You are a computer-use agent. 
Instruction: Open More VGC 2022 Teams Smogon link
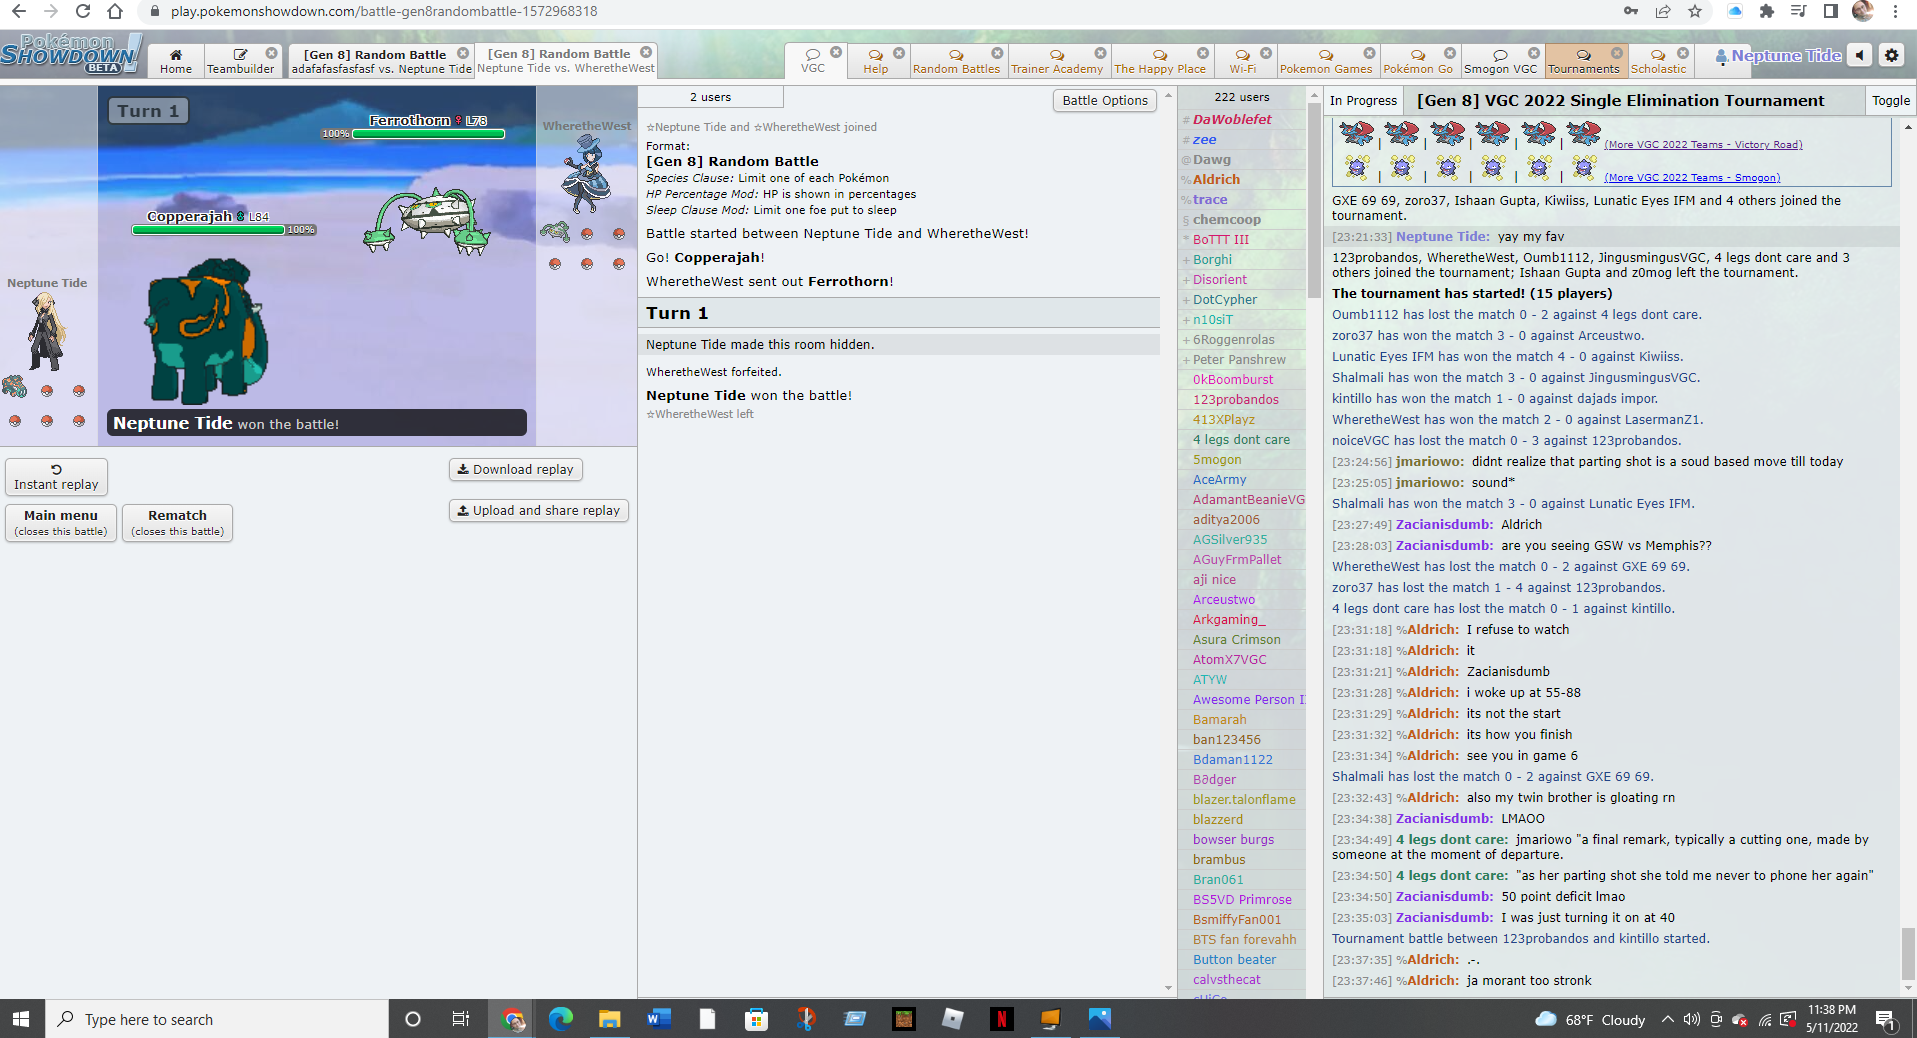1692,178
